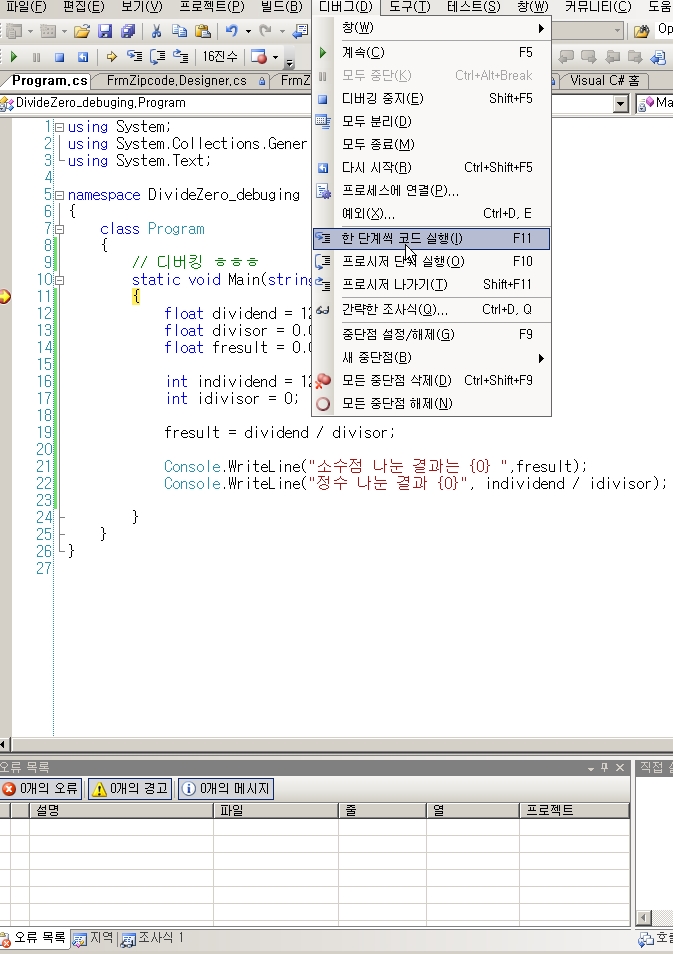Screen dimensions: 673x954
Task: Click the Step Into toolbar icon
Action: (134, 57)
